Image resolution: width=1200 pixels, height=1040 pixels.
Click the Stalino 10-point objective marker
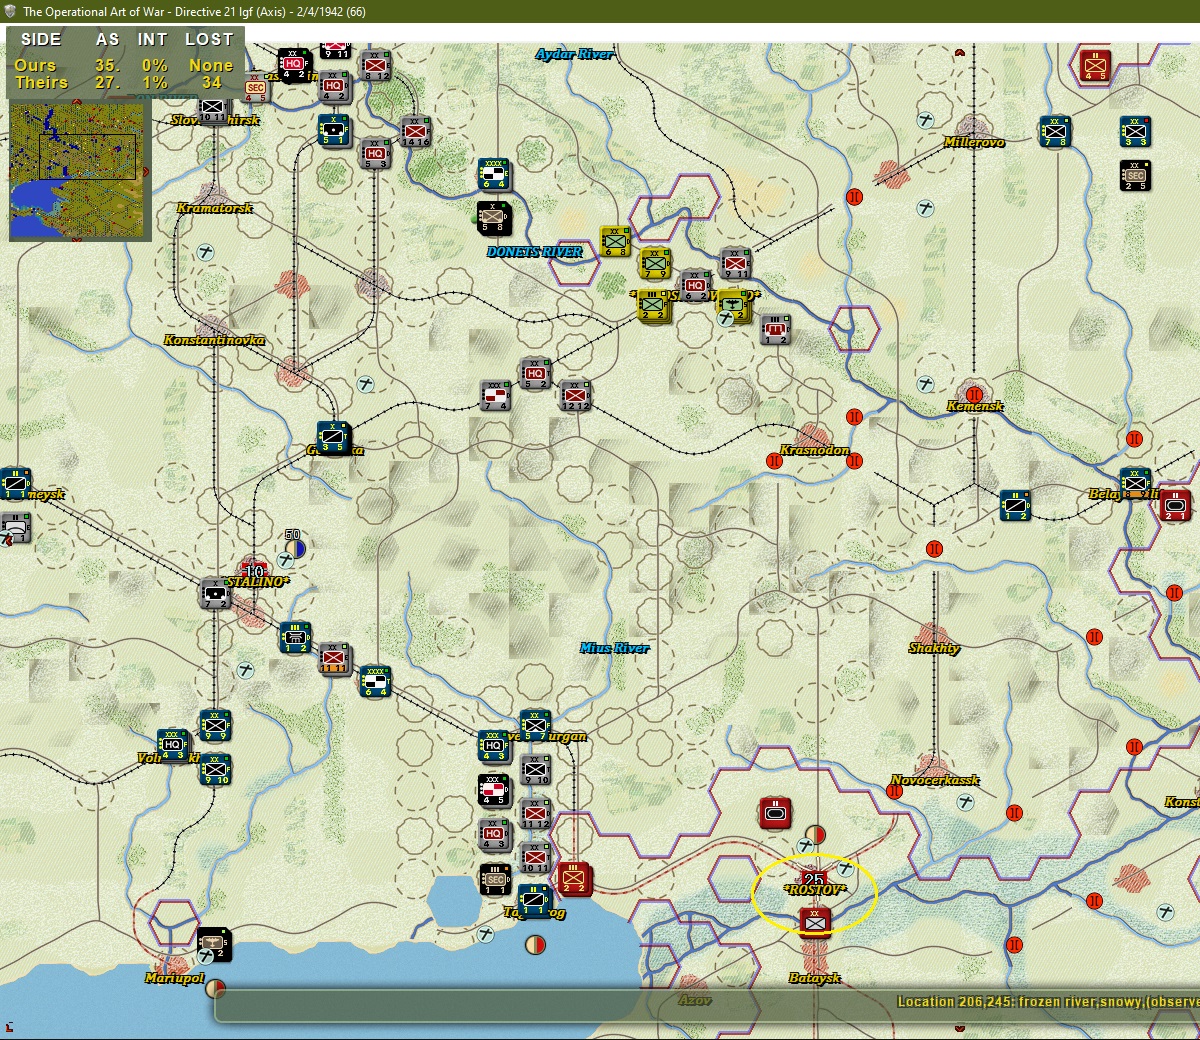[x=255, y=569]
